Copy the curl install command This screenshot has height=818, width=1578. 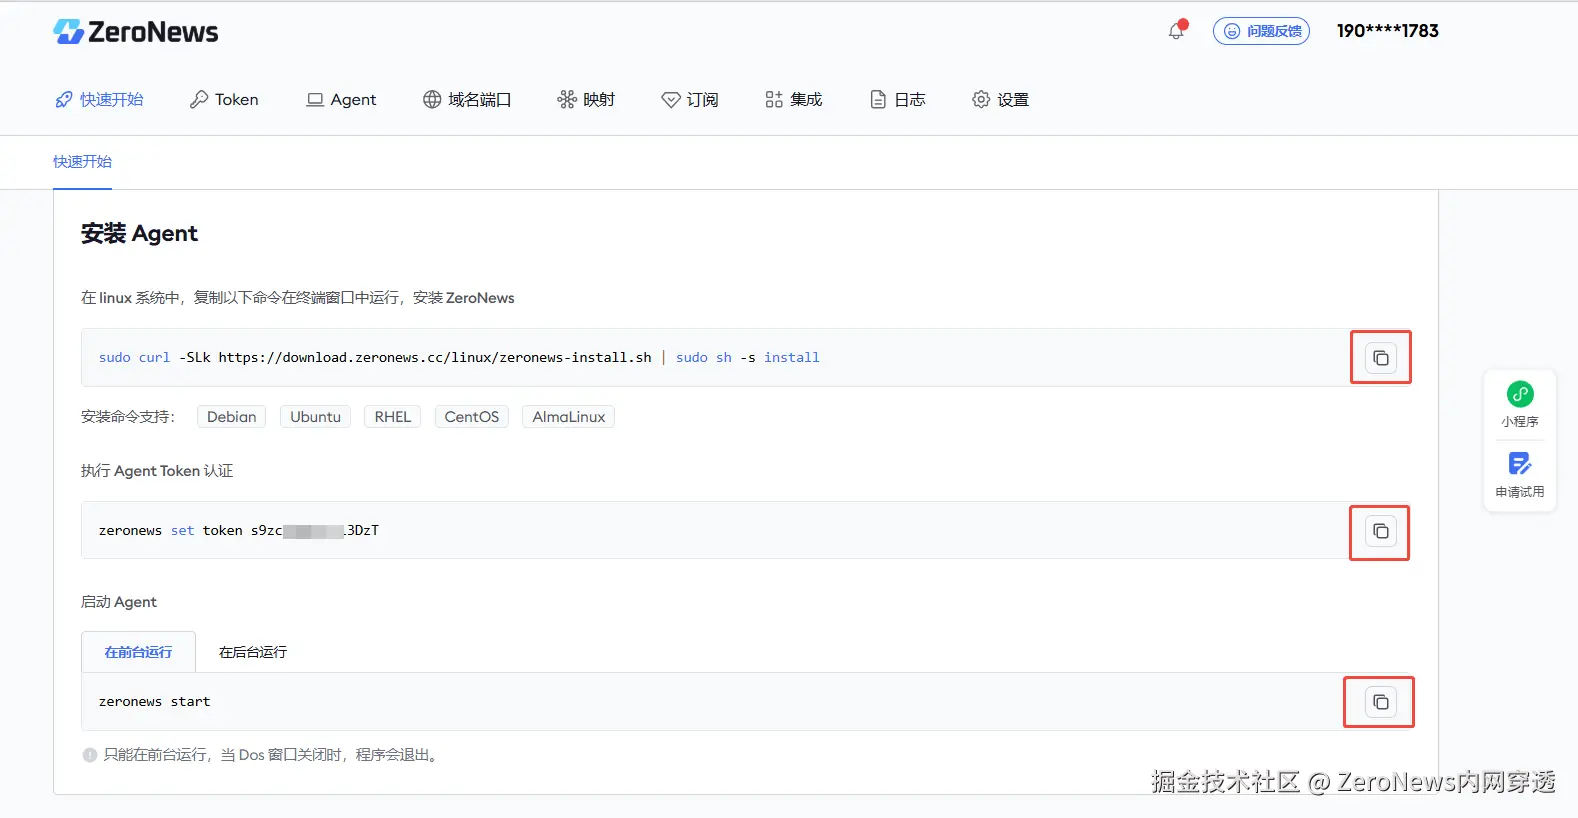coord(1381,358)
